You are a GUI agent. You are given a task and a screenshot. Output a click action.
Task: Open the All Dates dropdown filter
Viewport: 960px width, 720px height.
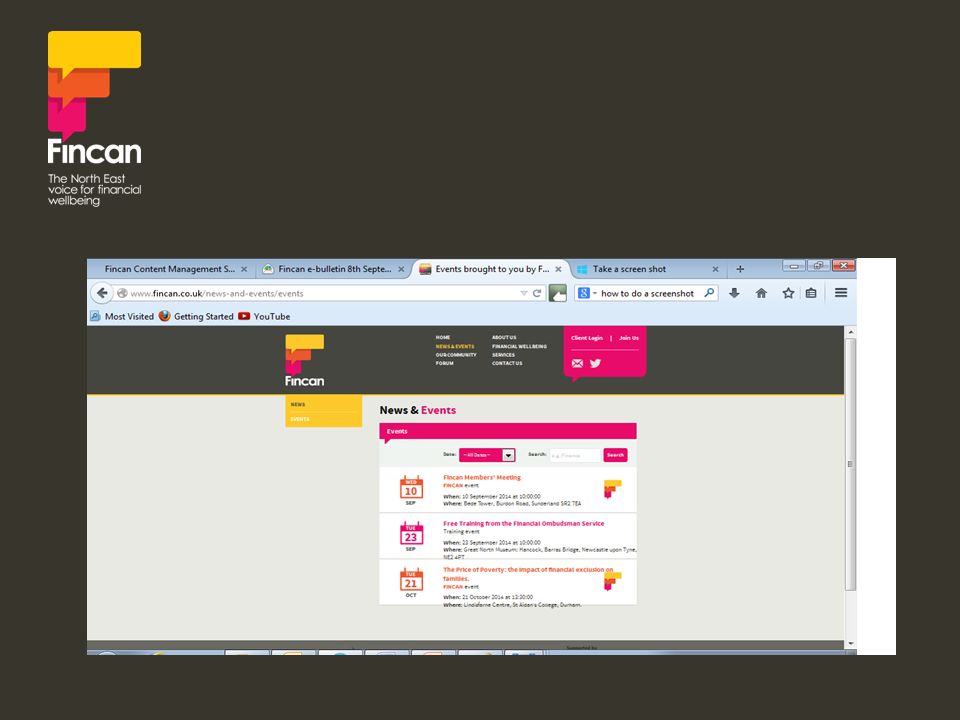pyautogui.click(x=487, y=455)
